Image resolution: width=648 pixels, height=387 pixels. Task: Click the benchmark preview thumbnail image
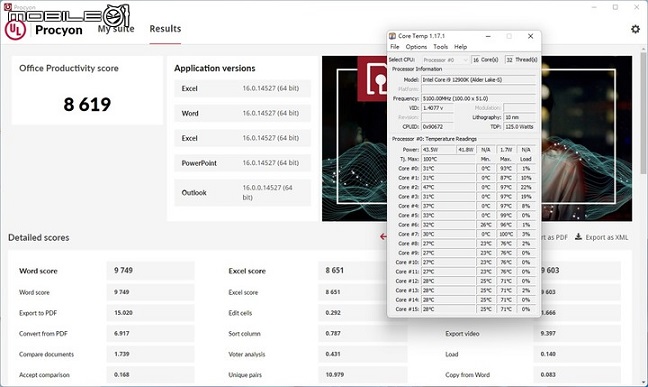(477, 139)
